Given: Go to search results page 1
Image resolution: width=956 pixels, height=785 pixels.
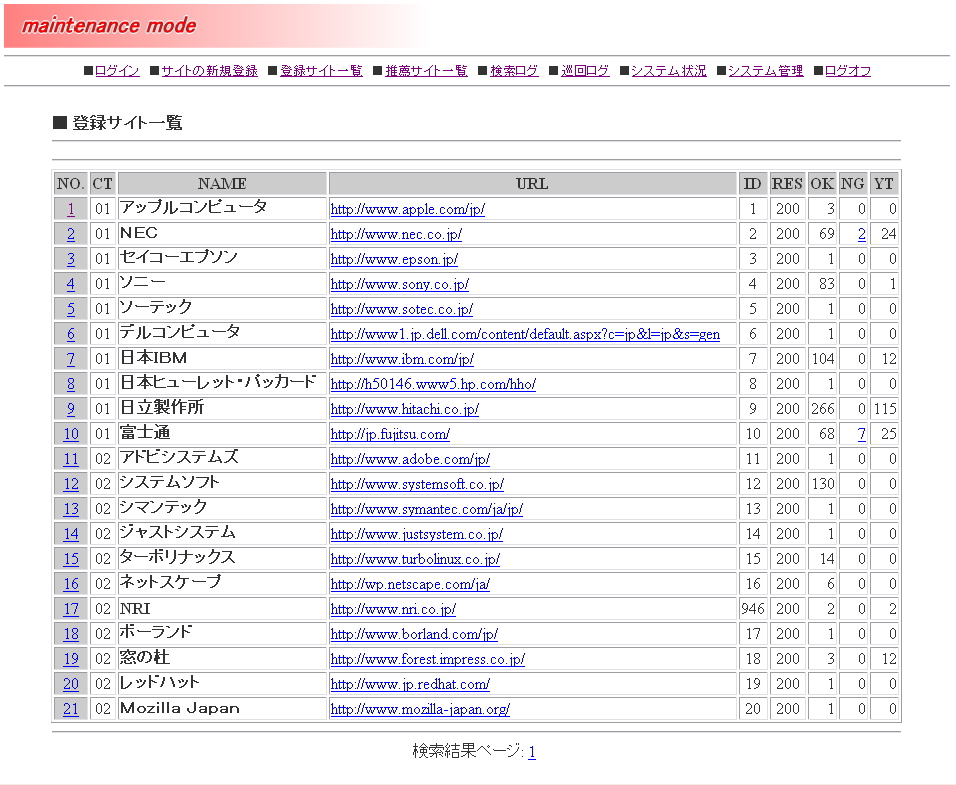Looking at the screenshot, I should click(x=532, y=752).
